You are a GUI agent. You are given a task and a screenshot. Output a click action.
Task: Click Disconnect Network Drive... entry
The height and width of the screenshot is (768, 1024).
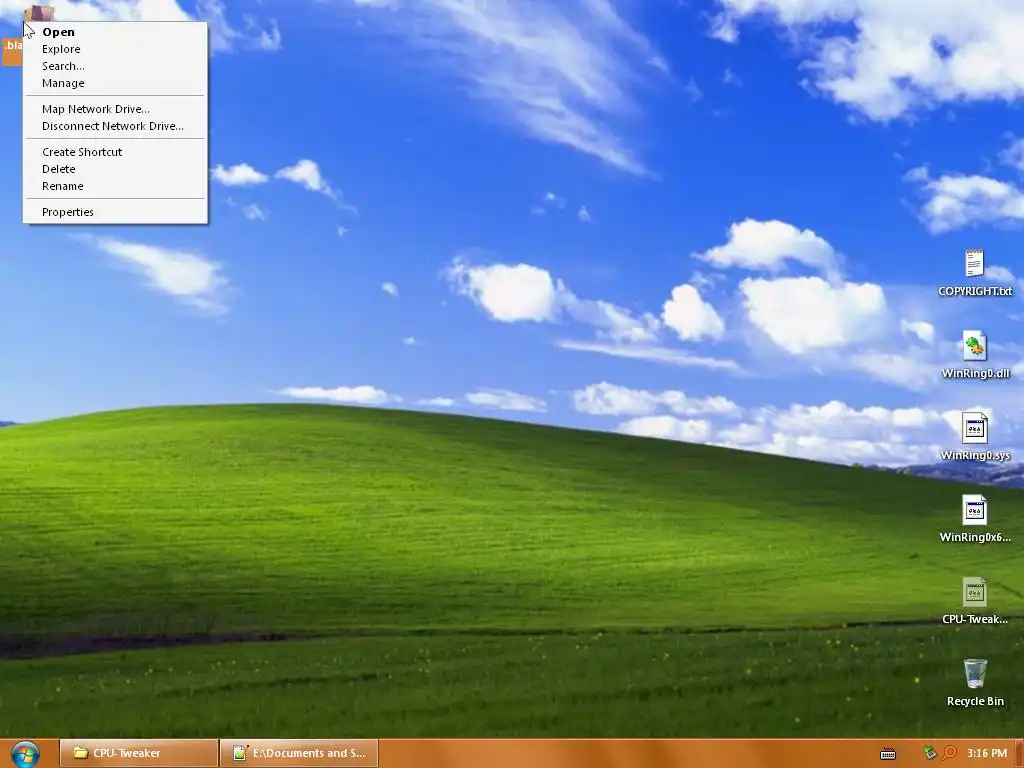pyautogui.click(x=115, y=126)
